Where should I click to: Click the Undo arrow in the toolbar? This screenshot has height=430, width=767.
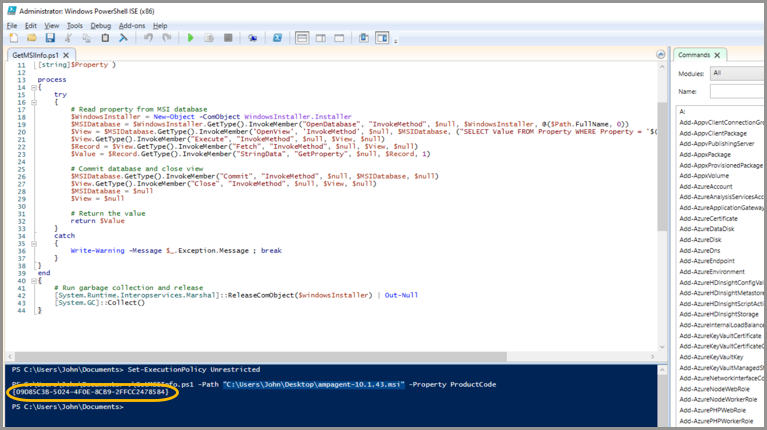click(148, 38)
